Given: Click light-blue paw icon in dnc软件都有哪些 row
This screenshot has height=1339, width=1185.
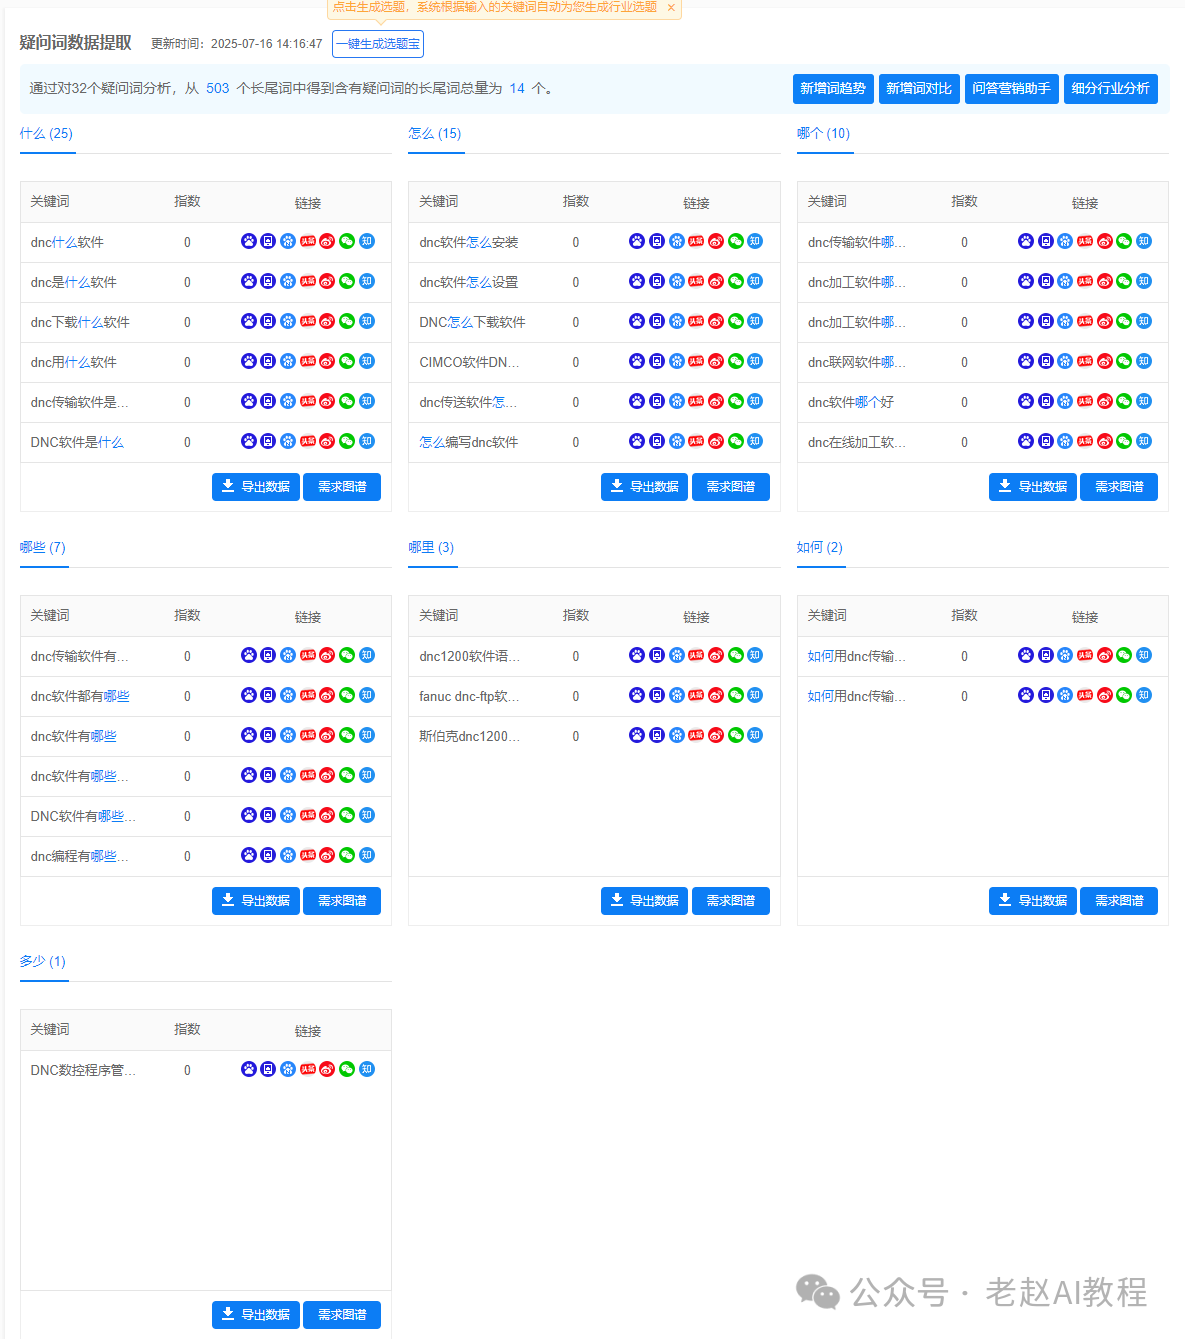Looking at the screenshot, I should [288, 695].
